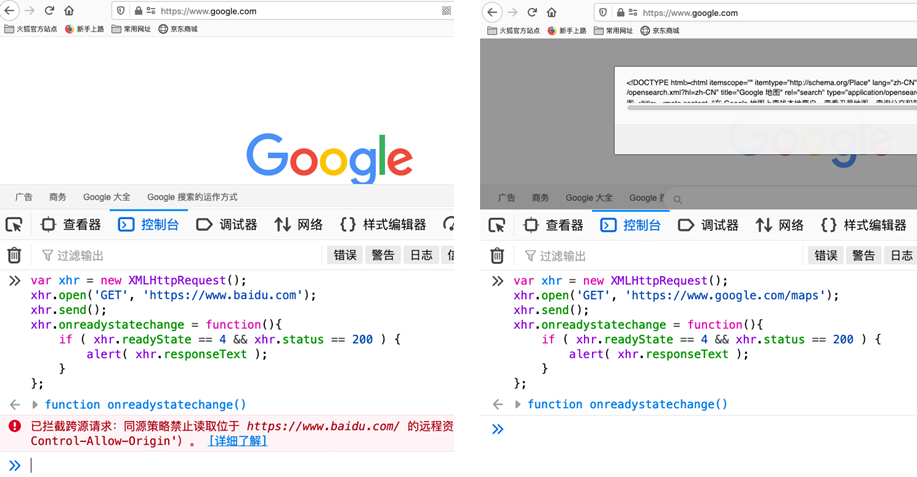The width and height of the screenshot is (917, 477).
Task: Click the forward arrow in right browser
Action: tap(512, 12)
